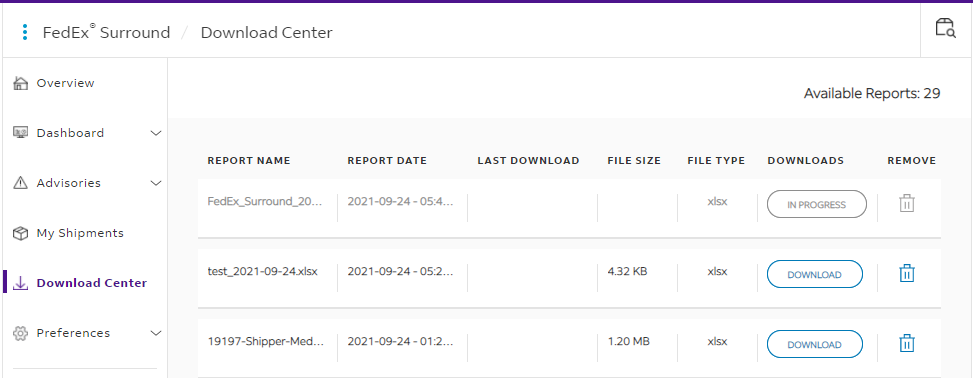Click report date 2021-09-24 - 01:2...
973x378 pixels.
coord(400,341)
